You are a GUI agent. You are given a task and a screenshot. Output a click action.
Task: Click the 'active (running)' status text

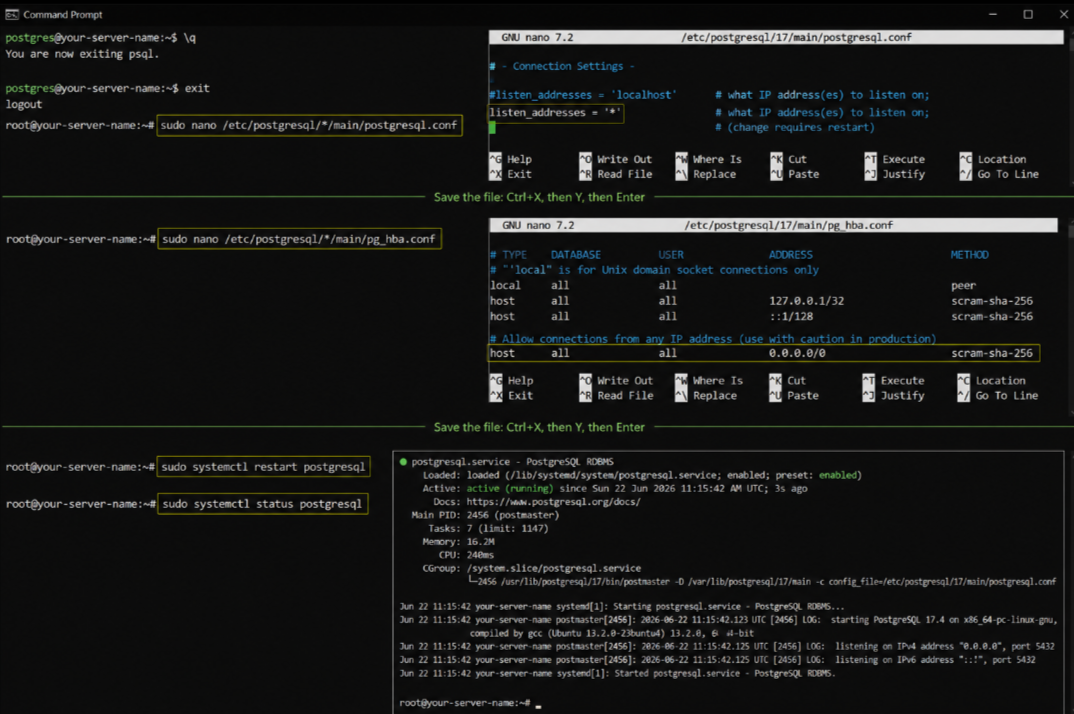tap(510, 489)
